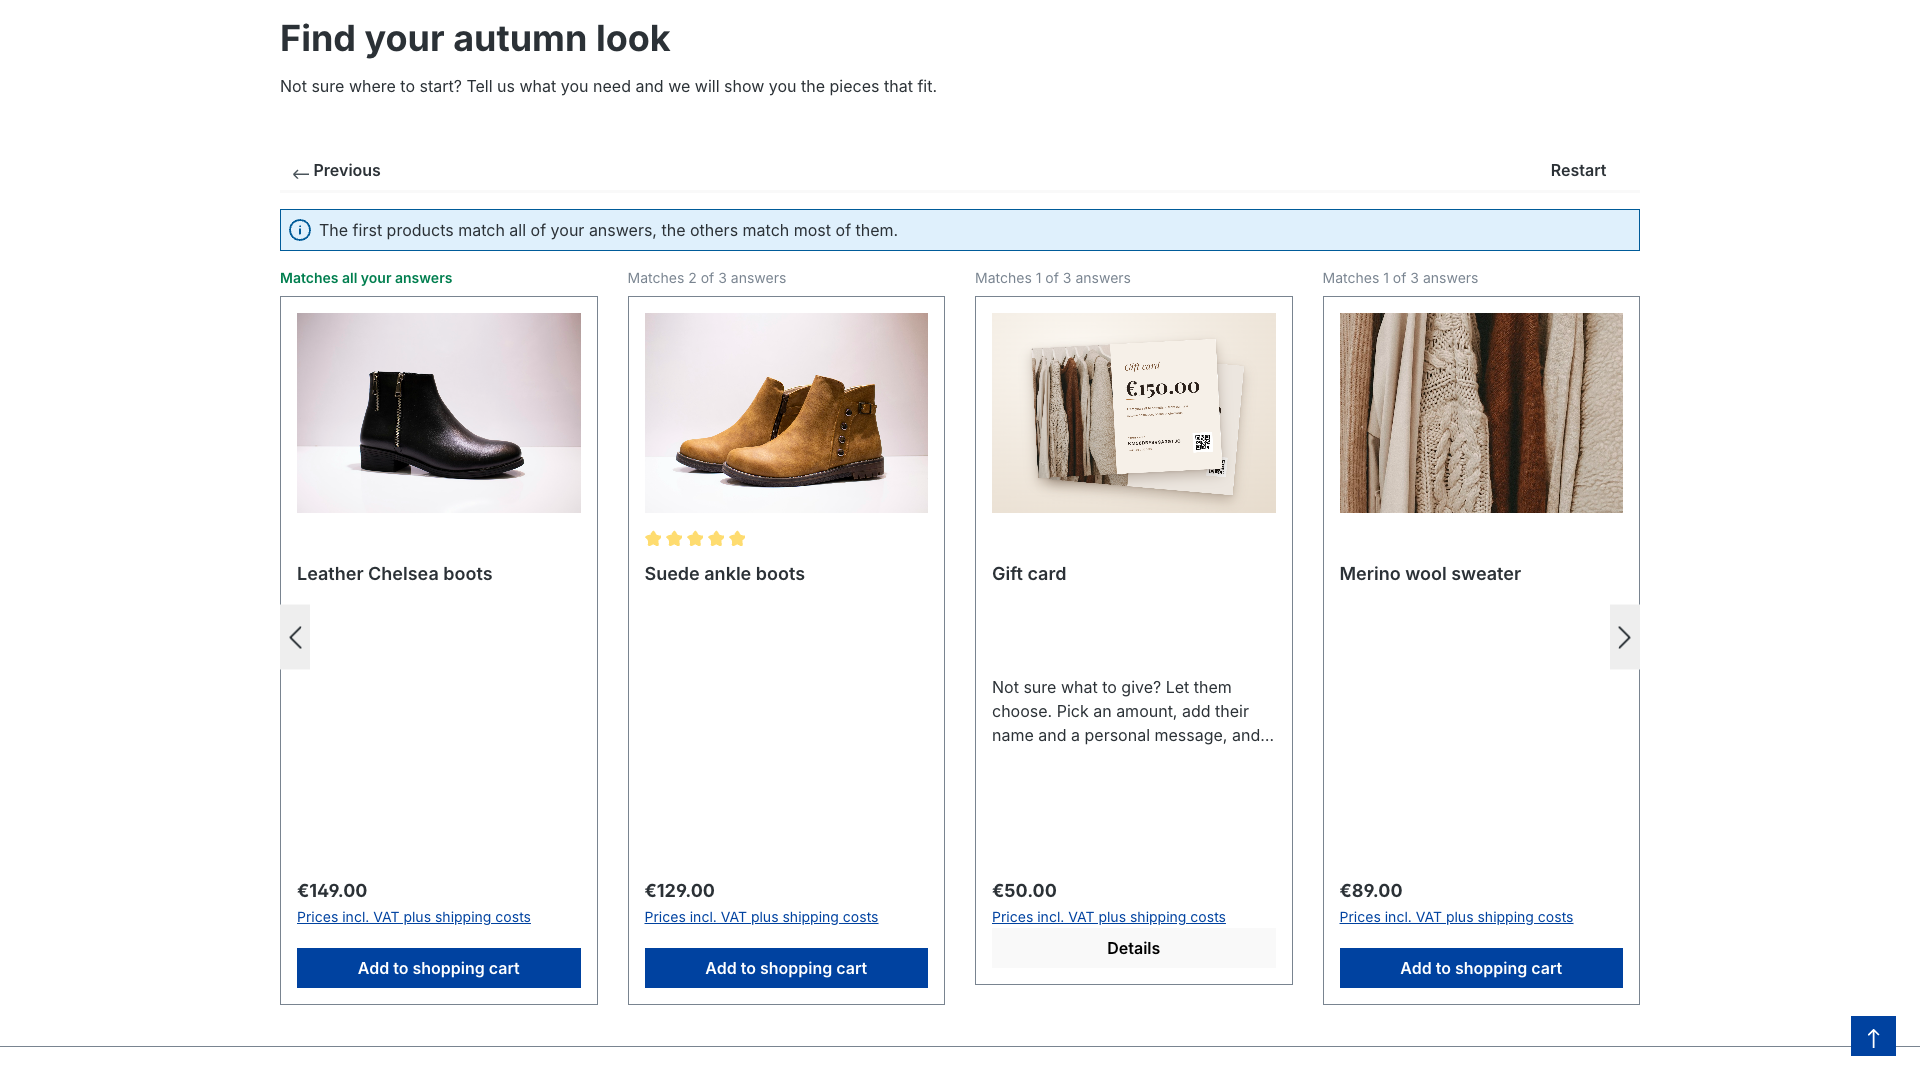Open the Merino wool sweater product image
This screenshot has height=1080, width=1920.
[1481, 413]
